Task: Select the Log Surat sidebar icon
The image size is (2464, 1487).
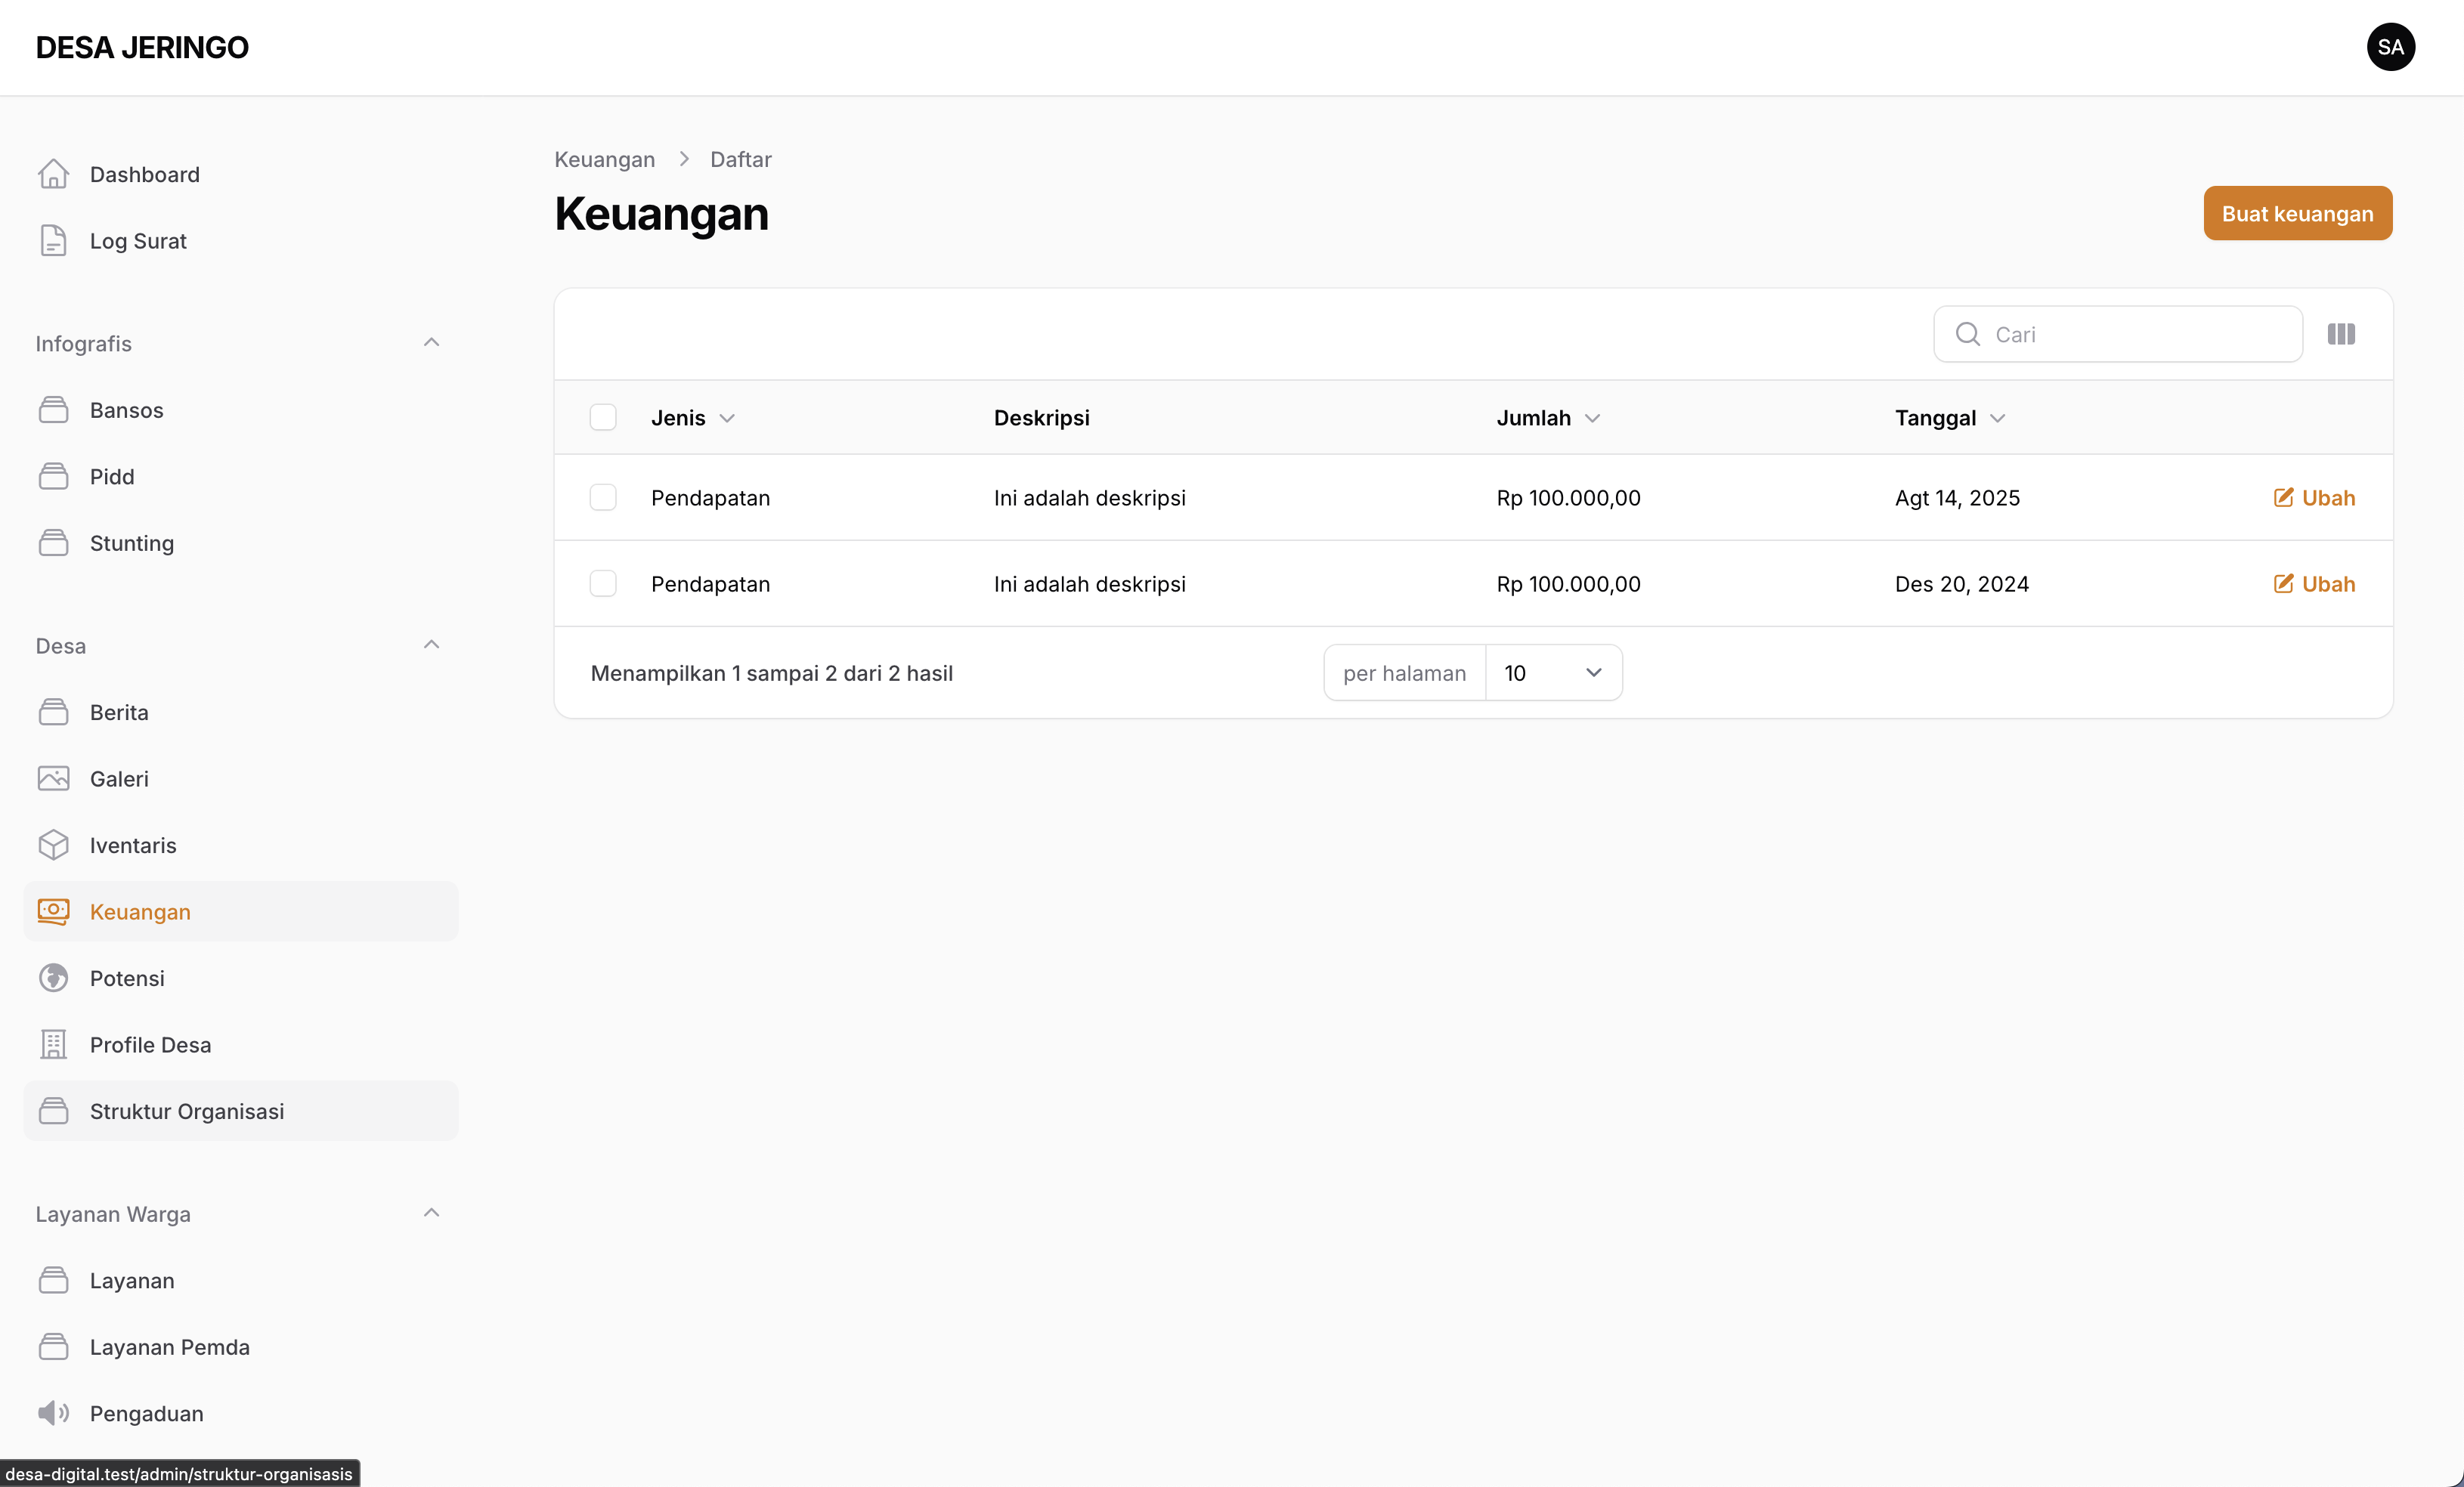Action: click(54, 240)
